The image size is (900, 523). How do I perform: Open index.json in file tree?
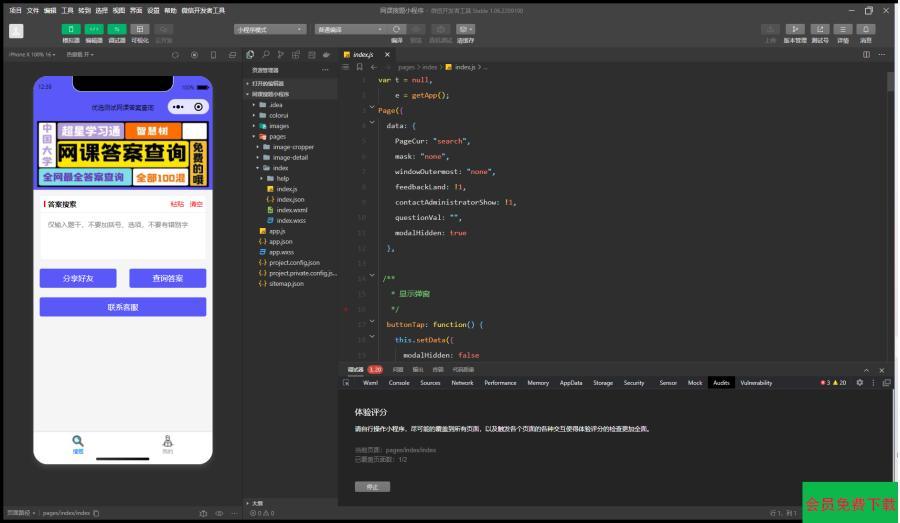point(292,199)
